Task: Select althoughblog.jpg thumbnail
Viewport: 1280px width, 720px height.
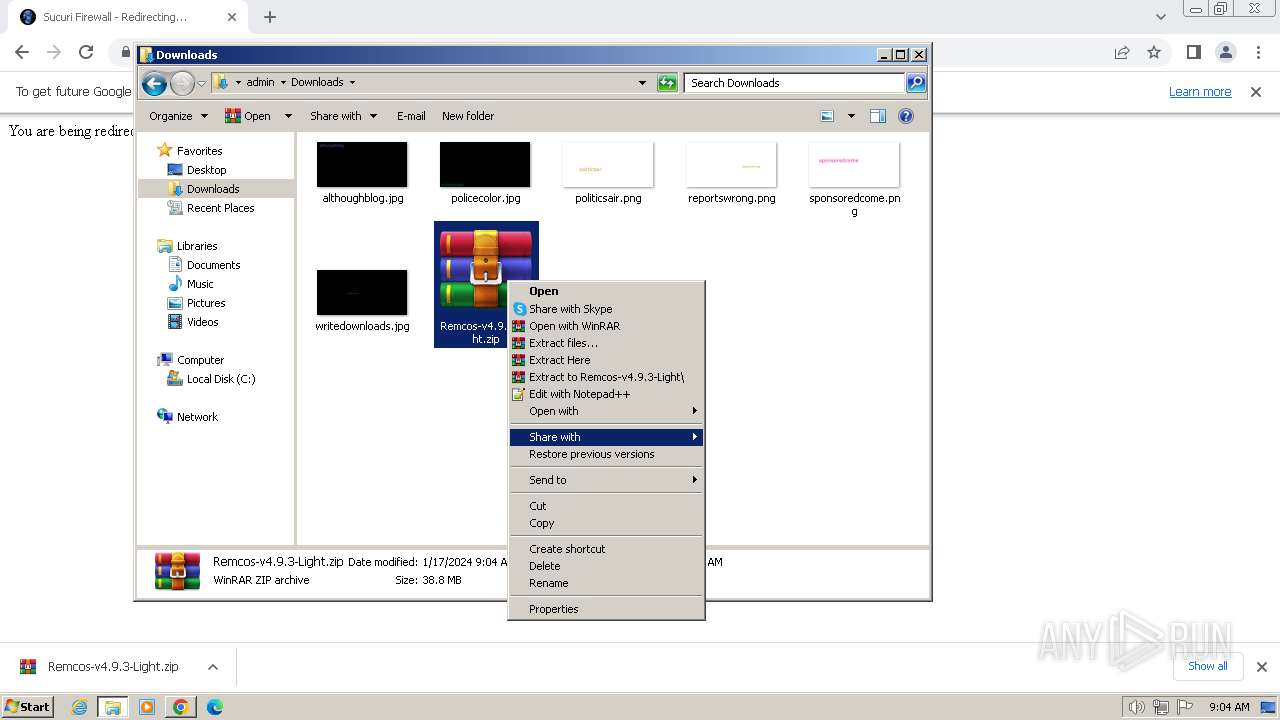Action: (x=362, y=165)
